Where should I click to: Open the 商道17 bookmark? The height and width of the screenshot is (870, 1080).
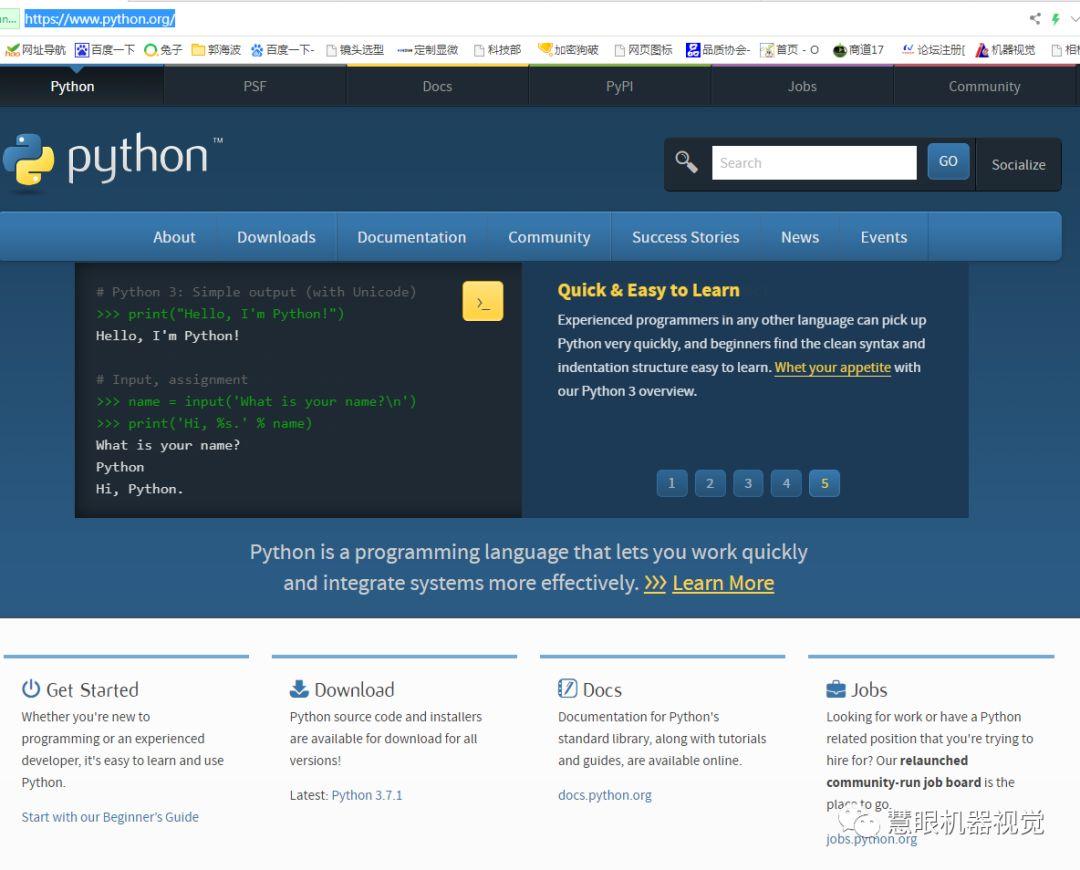pos(858,50)
